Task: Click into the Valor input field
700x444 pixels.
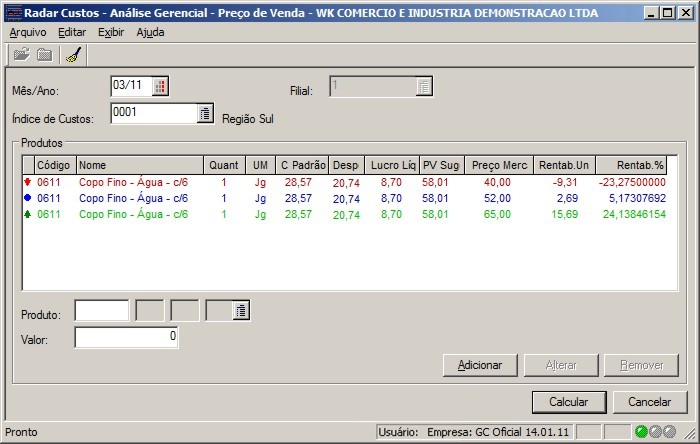Action: pyautogui.click(x=126, y=338)
